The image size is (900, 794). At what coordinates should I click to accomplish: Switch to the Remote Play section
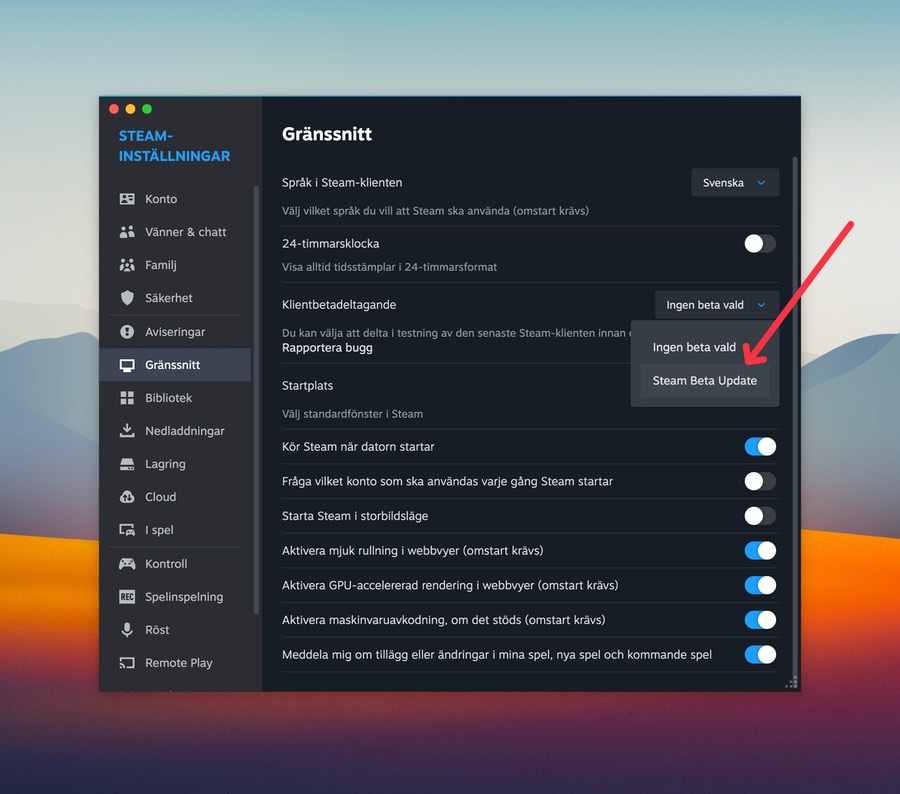click(178, 663)
